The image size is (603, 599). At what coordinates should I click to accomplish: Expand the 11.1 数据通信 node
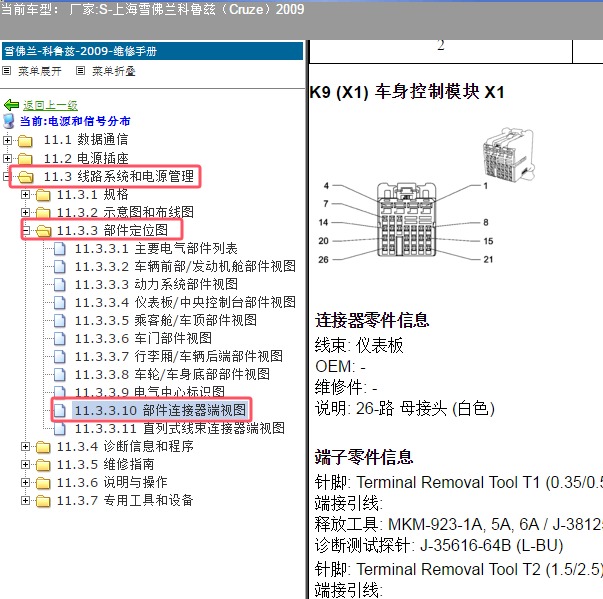[x=7, y=140]
